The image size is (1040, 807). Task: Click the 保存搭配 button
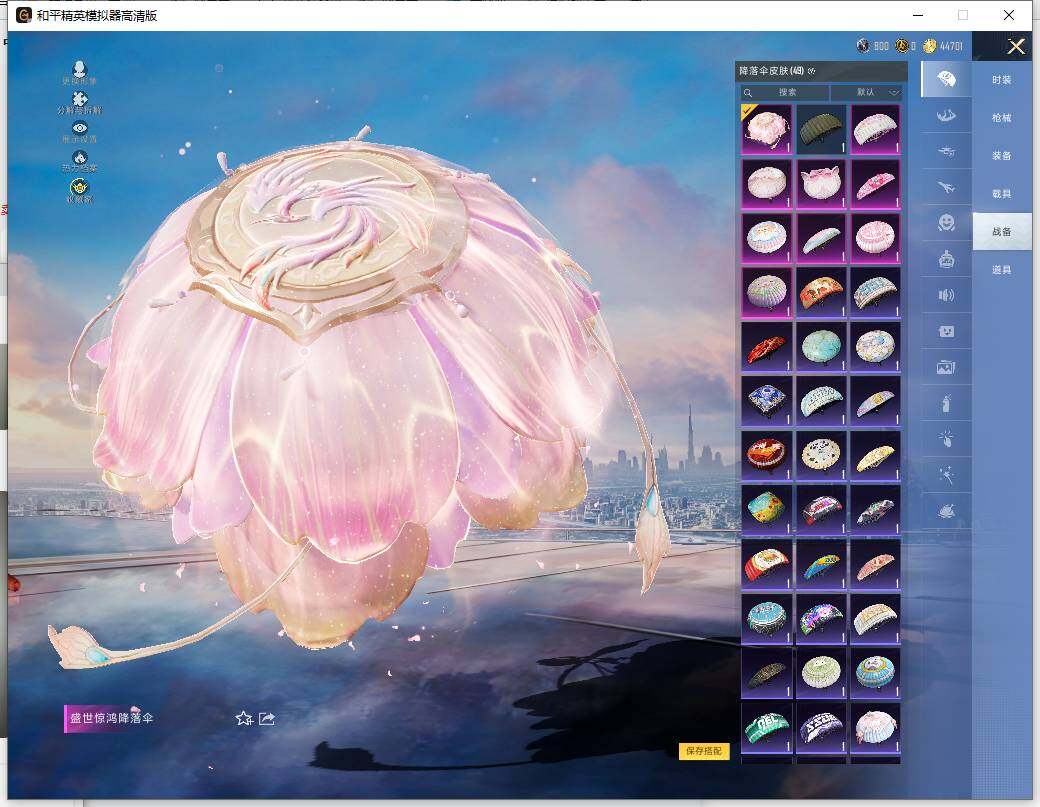coord(704,751)
